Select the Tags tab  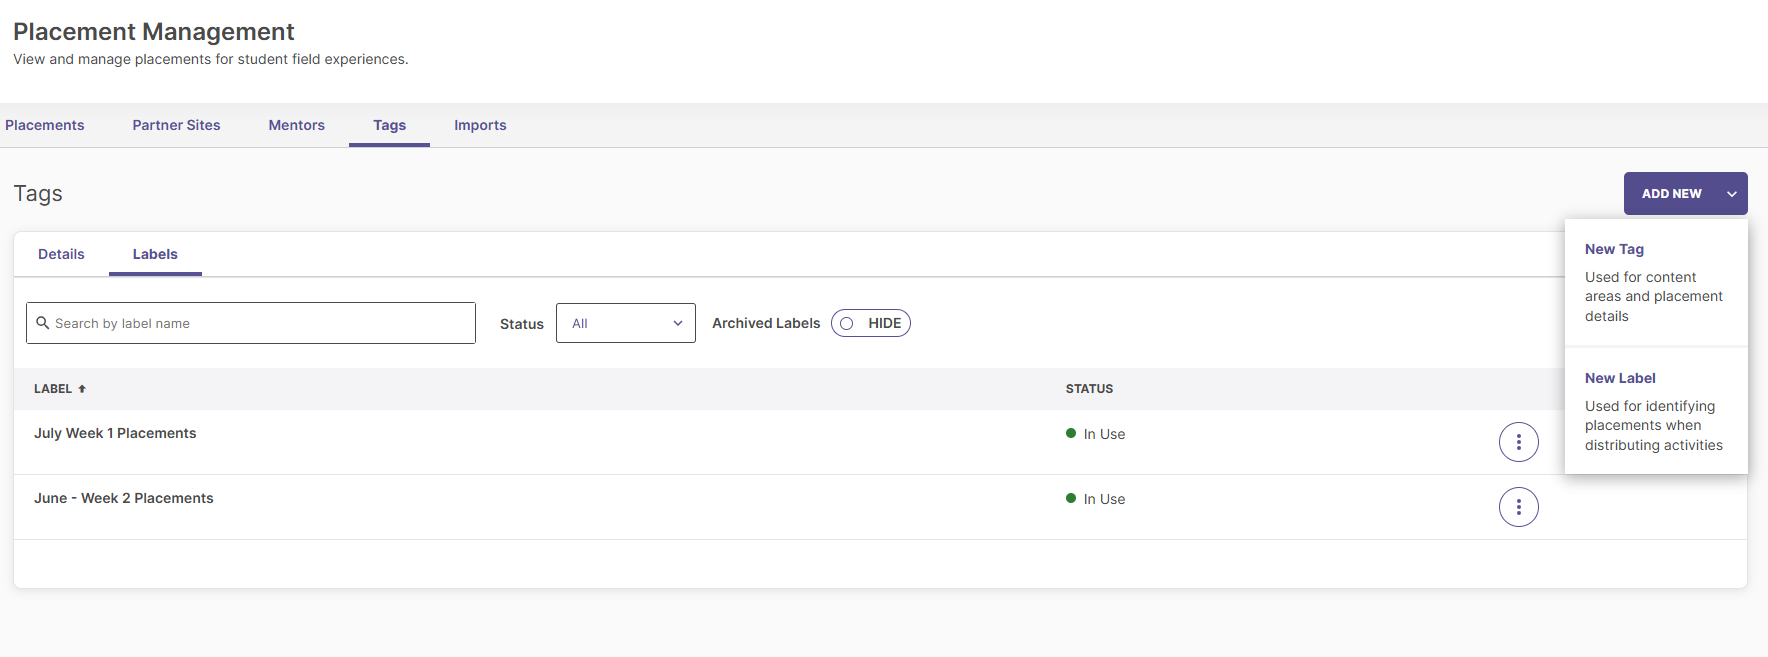click(x=389, y=125)
